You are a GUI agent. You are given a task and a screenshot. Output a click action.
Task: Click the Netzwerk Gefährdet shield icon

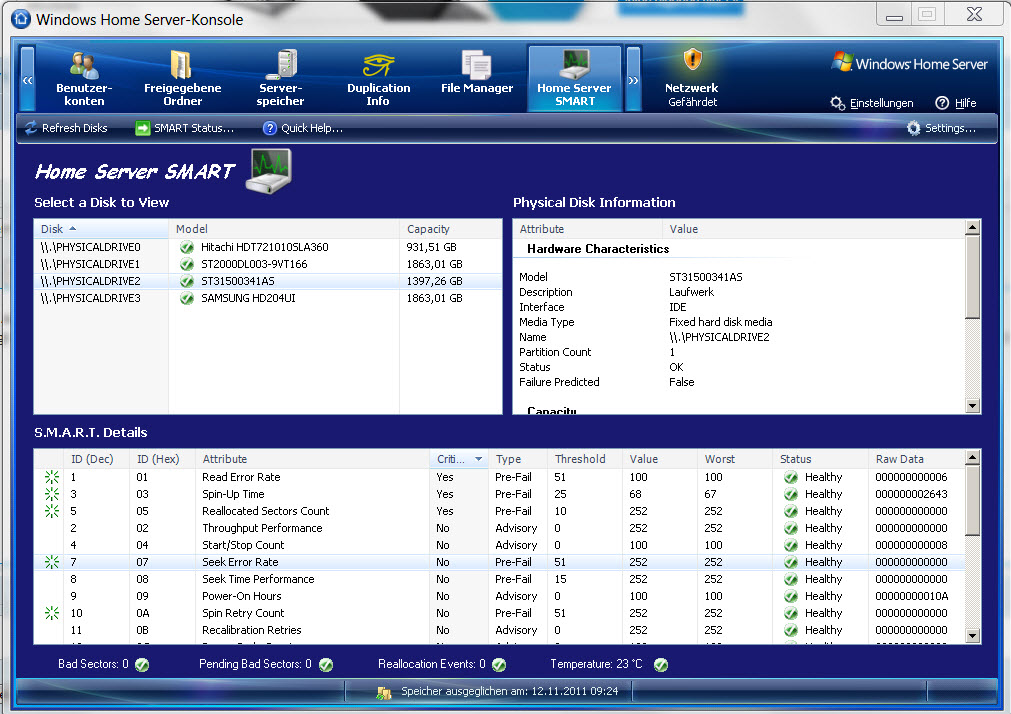(x=692, y=60)
